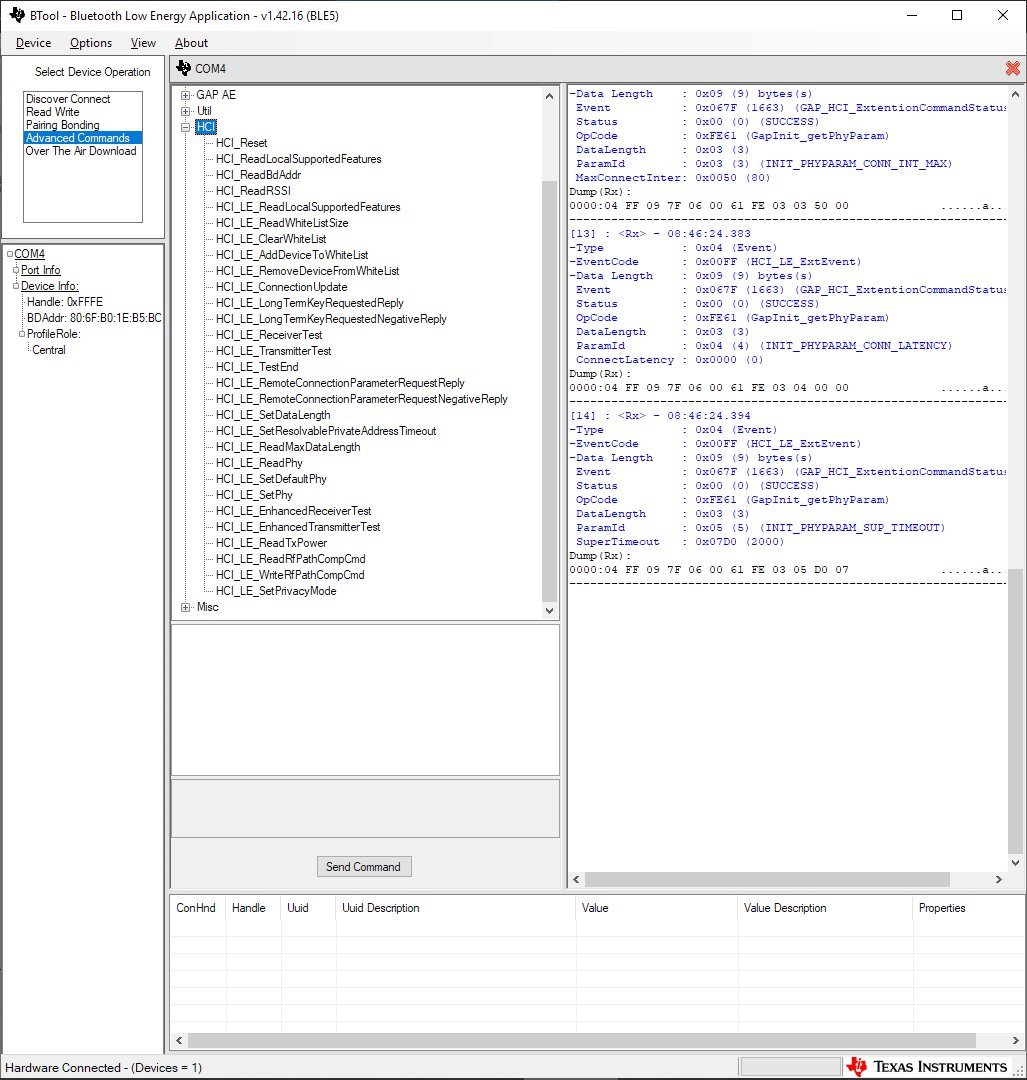Screen dimensions: 1027x1080
Task: Click the Bluetooth icon next to the COM4 tab
Action: (x=184, y=68)
